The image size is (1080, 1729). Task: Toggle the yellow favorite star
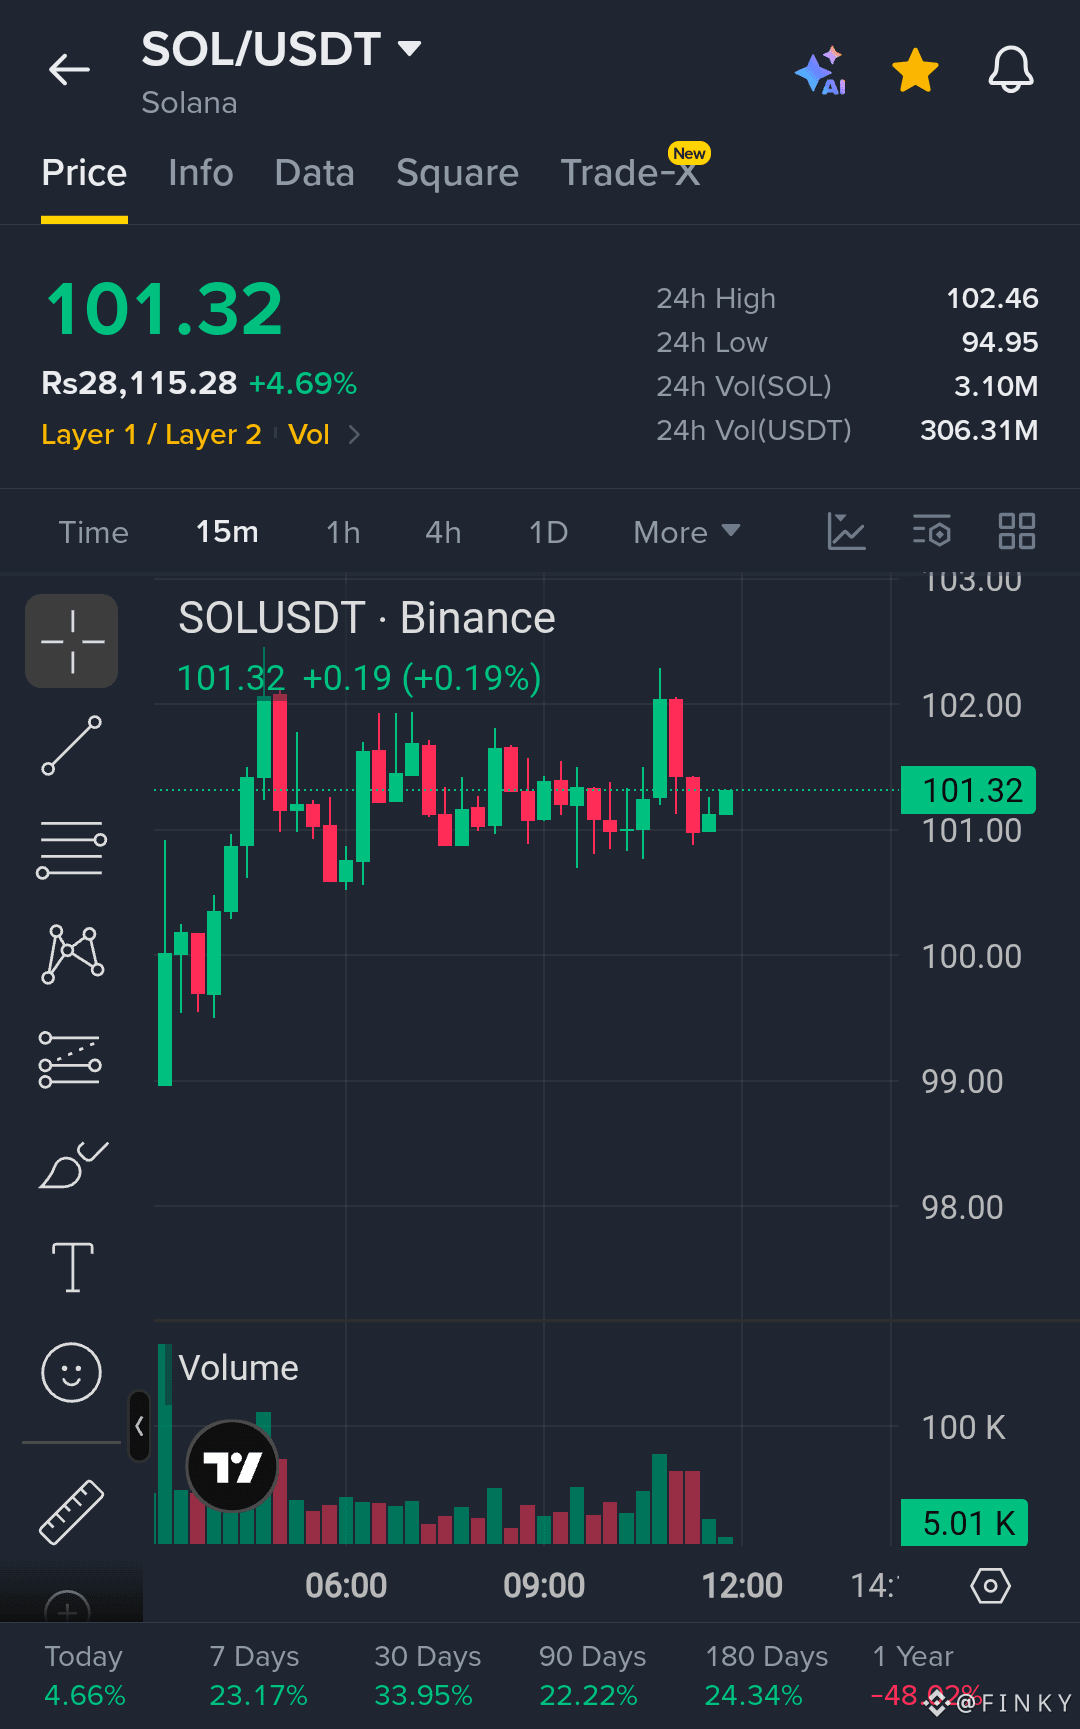point(915,71)
